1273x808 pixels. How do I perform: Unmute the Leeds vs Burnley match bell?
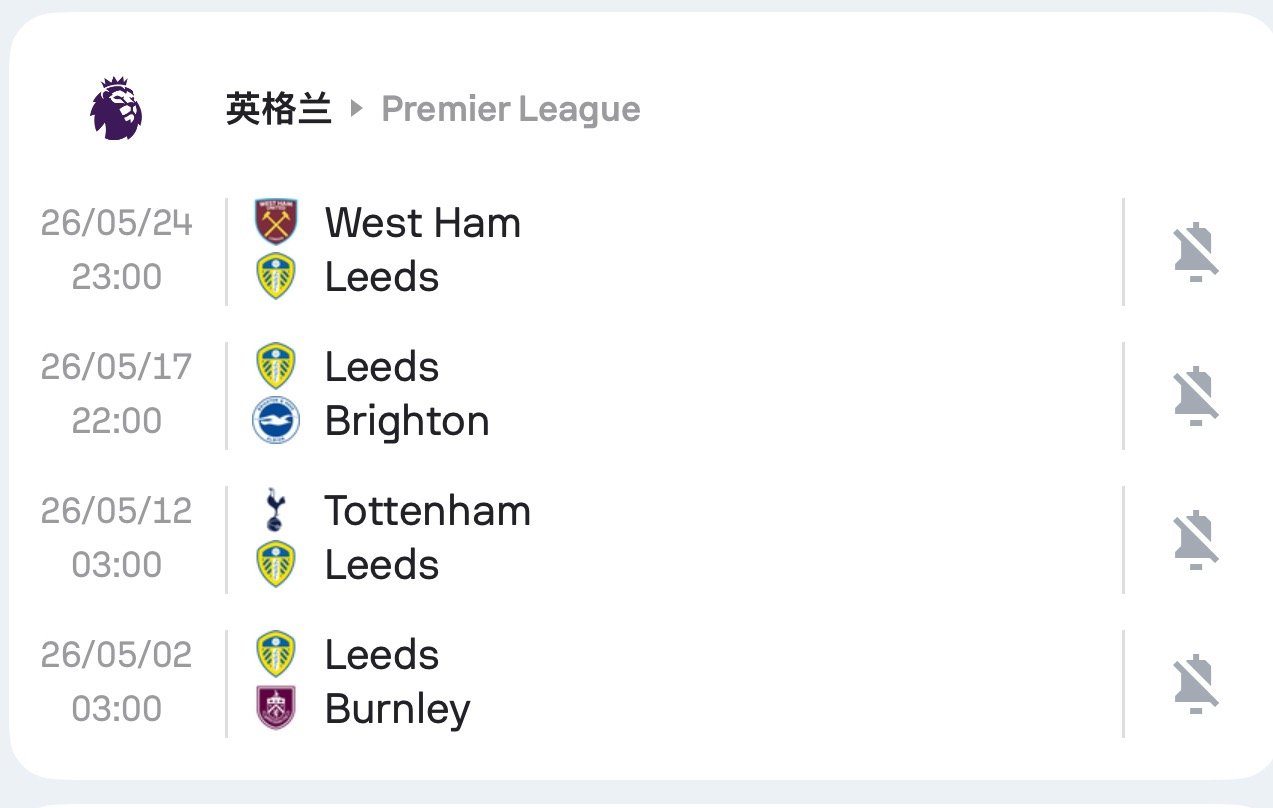coord(1196,683)
